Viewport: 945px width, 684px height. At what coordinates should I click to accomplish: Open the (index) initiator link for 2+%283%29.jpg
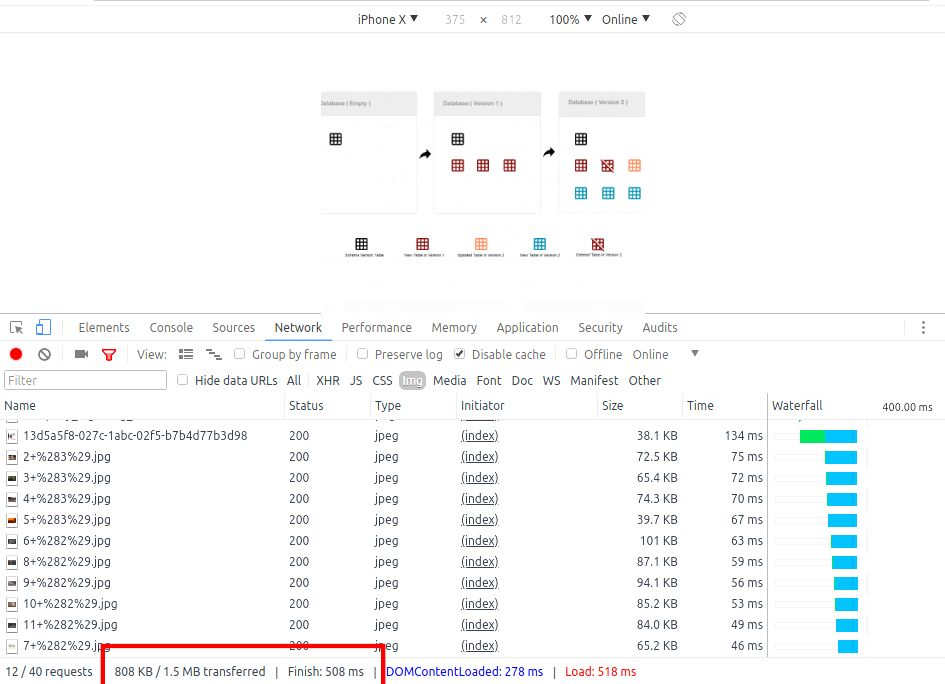pyautogui.click(x=480, y=457)
